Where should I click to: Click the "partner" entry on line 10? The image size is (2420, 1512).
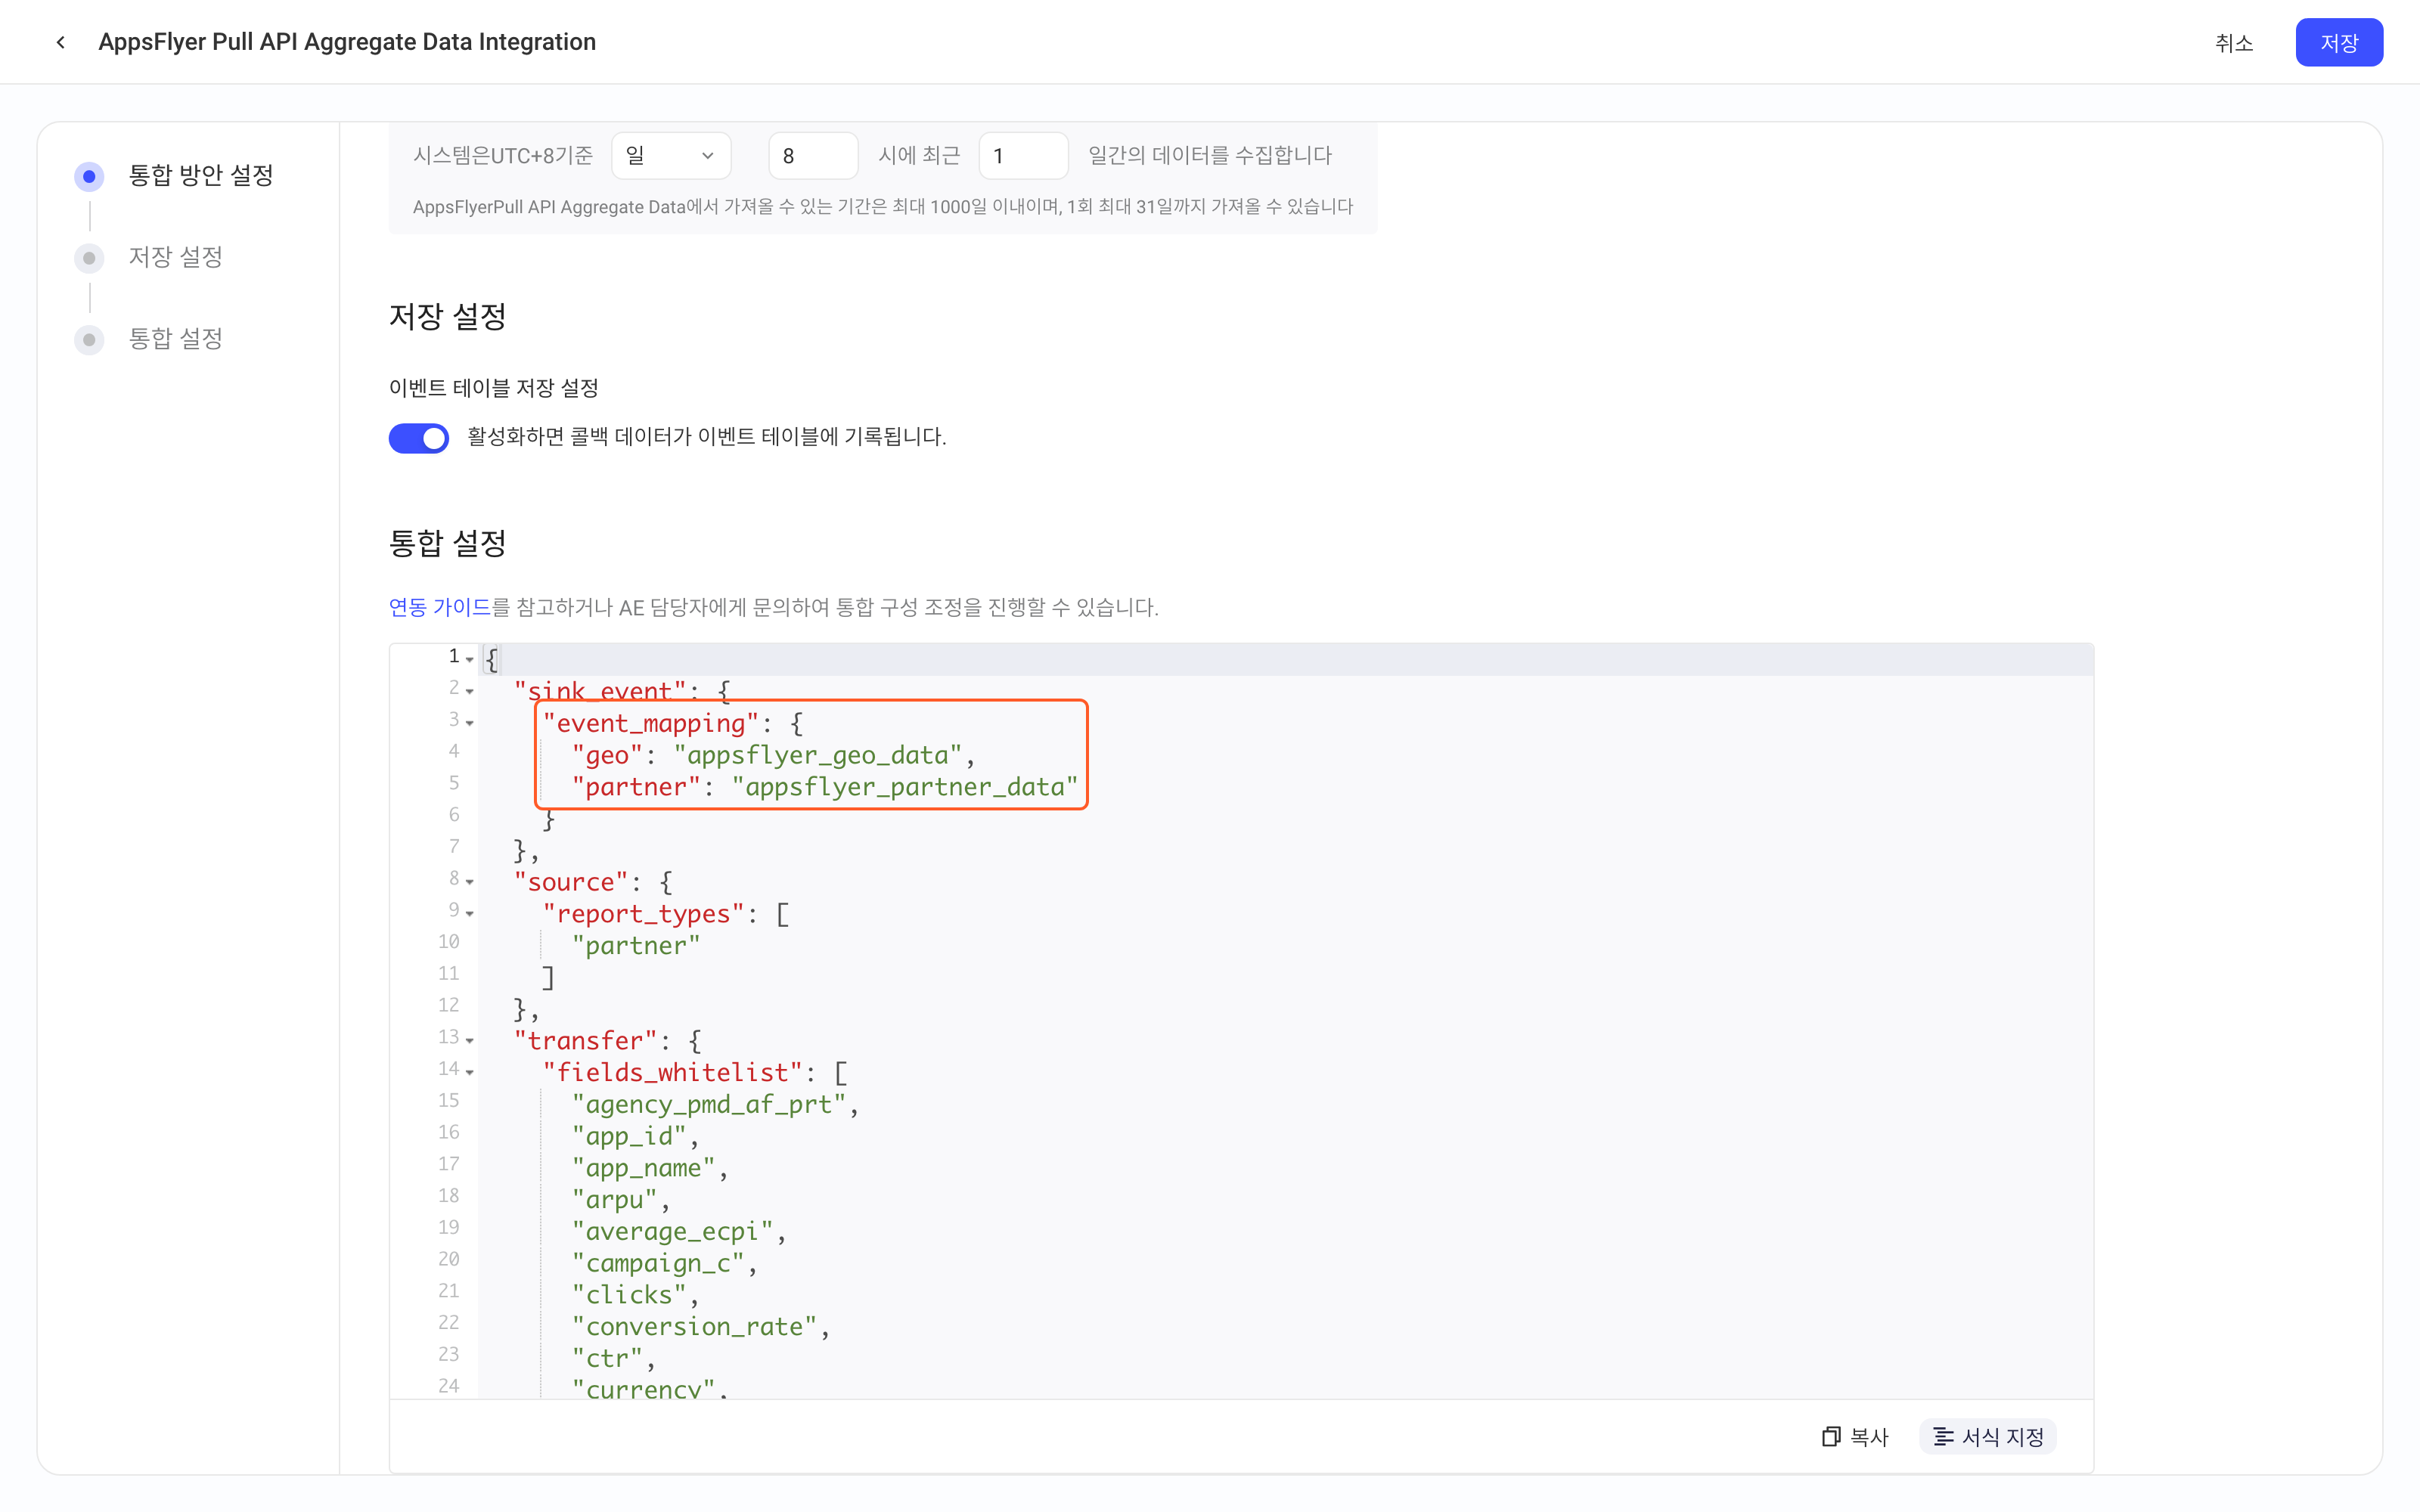click(636, 946)
